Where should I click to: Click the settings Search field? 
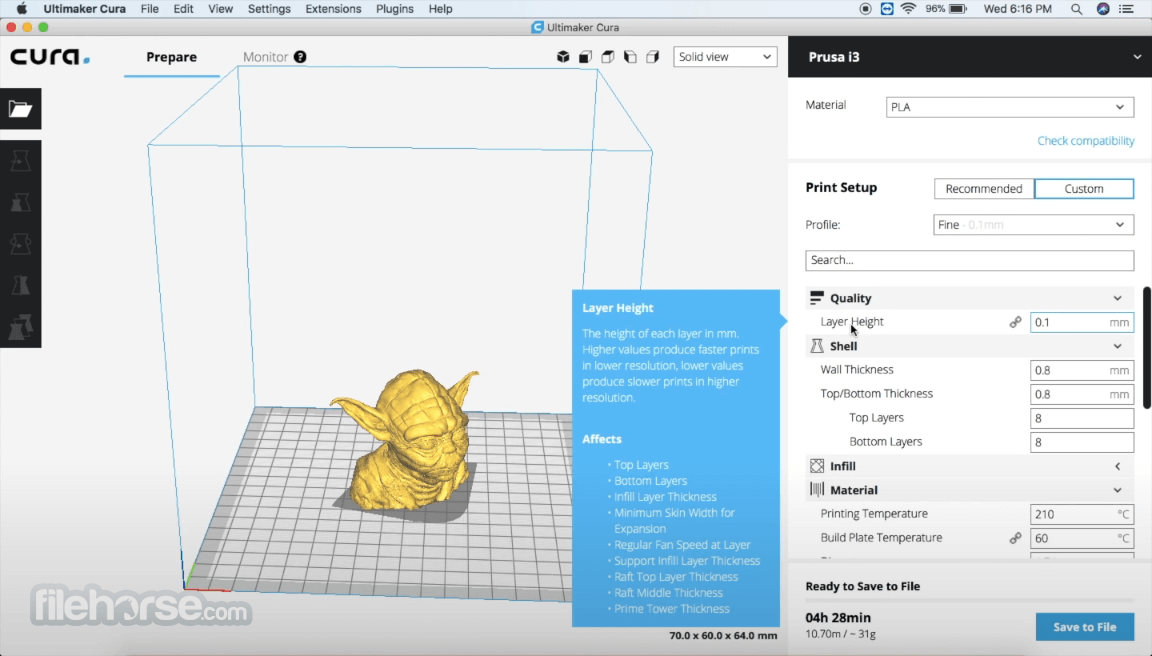click(969, 260)
